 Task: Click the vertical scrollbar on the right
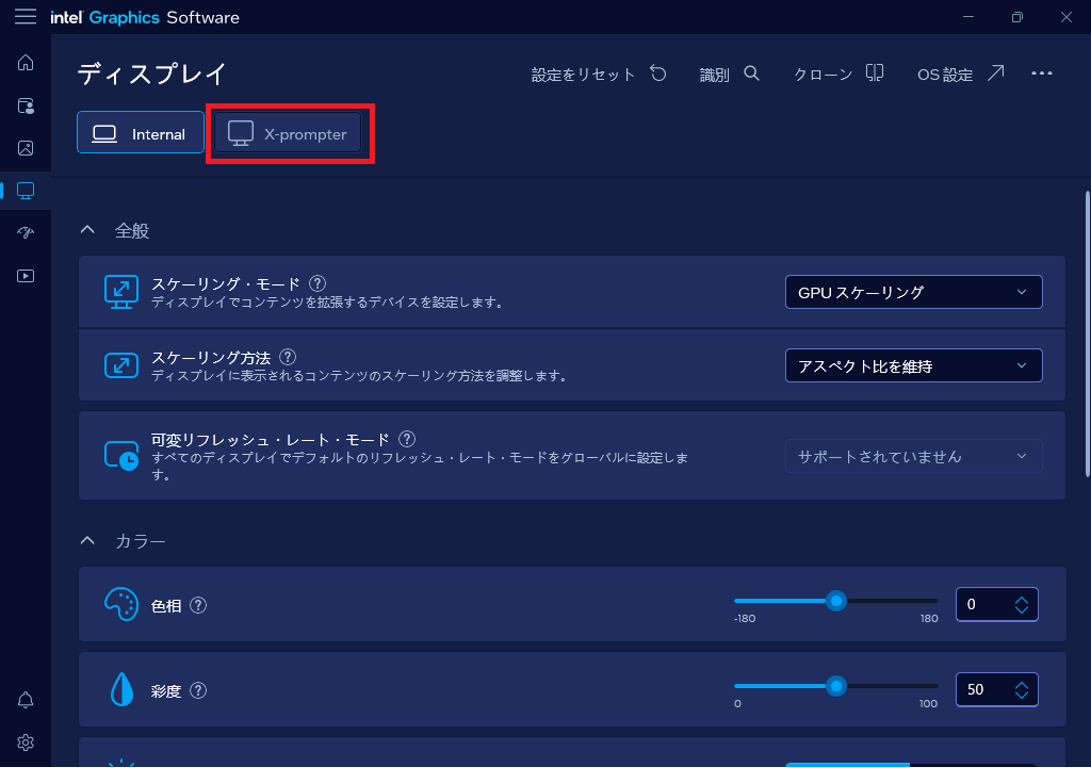coord(1087,334)
